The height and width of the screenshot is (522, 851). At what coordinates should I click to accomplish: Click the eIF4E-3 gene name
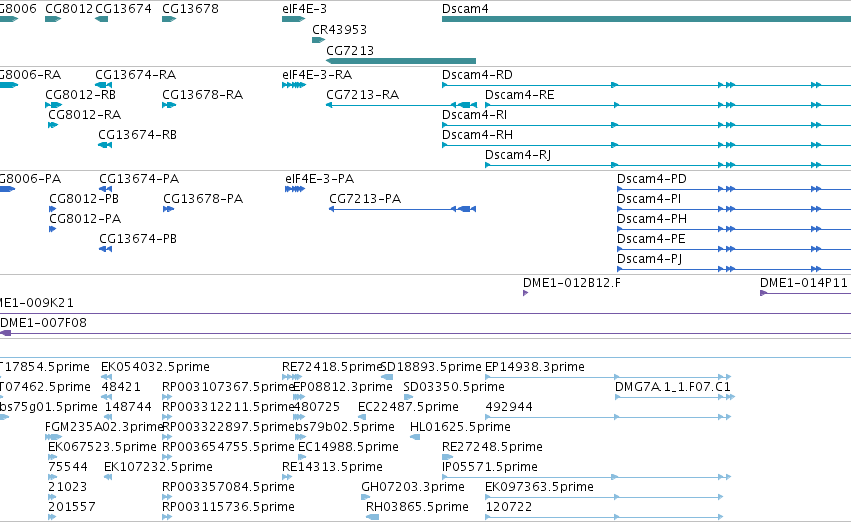click(304, 9)
